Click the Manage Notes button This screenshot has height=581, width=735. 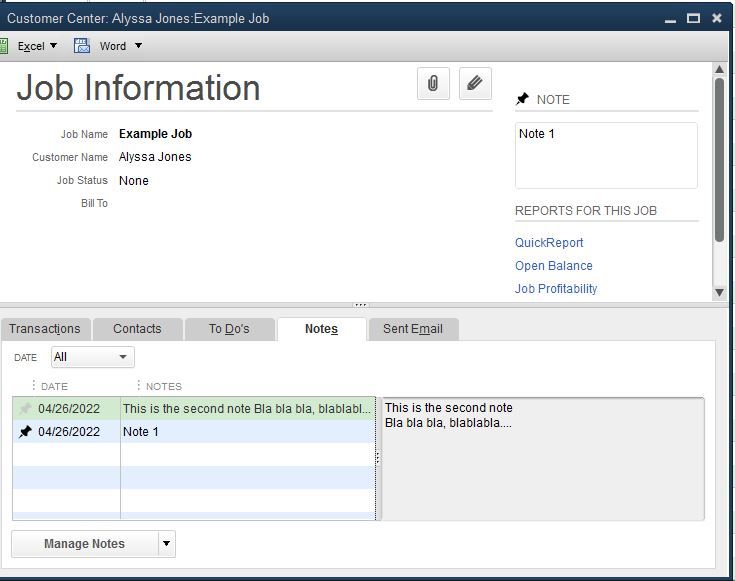coord(84,543)
